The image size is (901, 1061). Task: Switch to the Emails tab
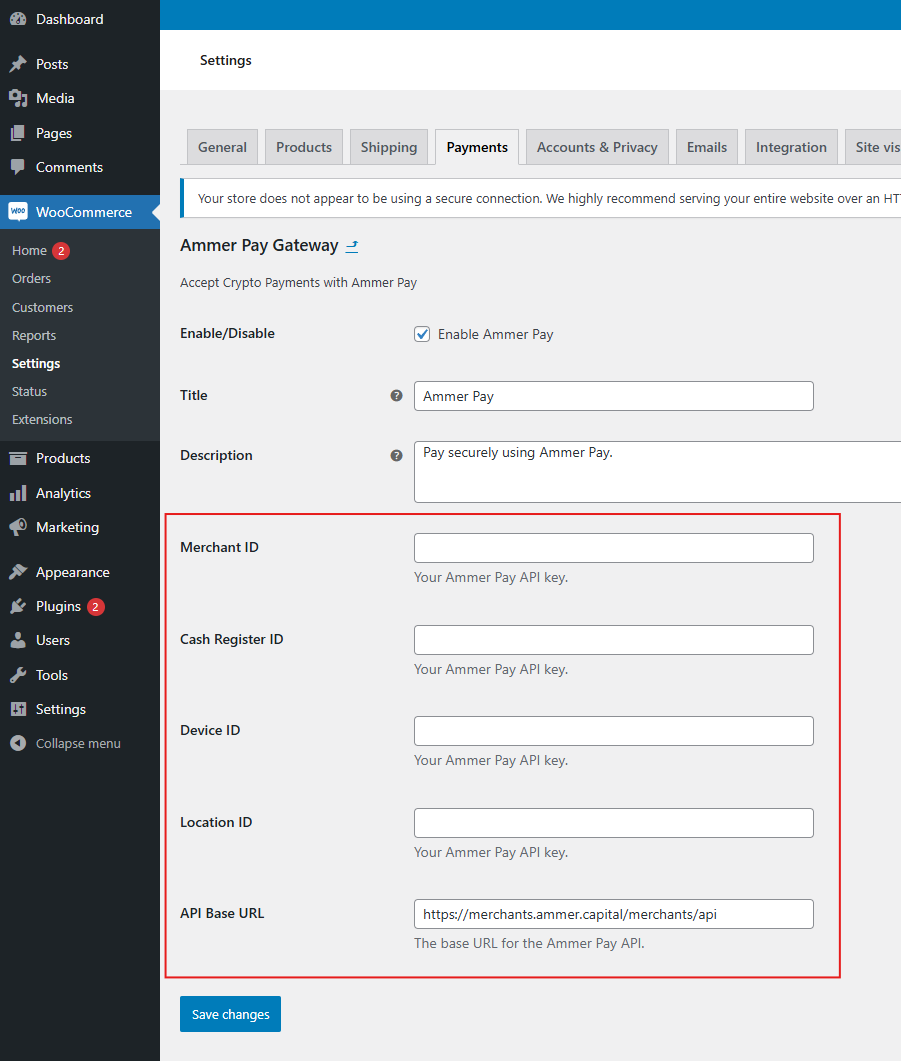point(707,147)
